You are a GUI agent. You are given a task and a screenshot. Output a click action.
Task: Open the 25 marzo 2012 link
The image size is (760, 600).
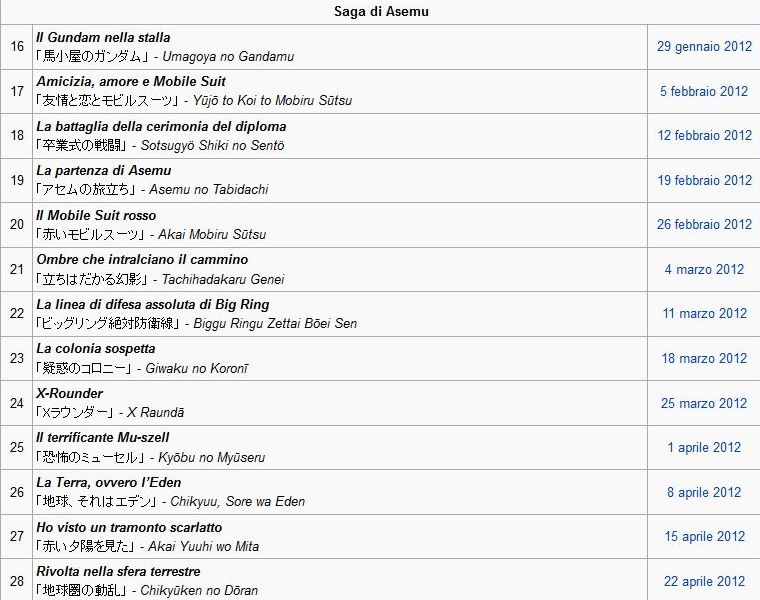coord(704,403)
